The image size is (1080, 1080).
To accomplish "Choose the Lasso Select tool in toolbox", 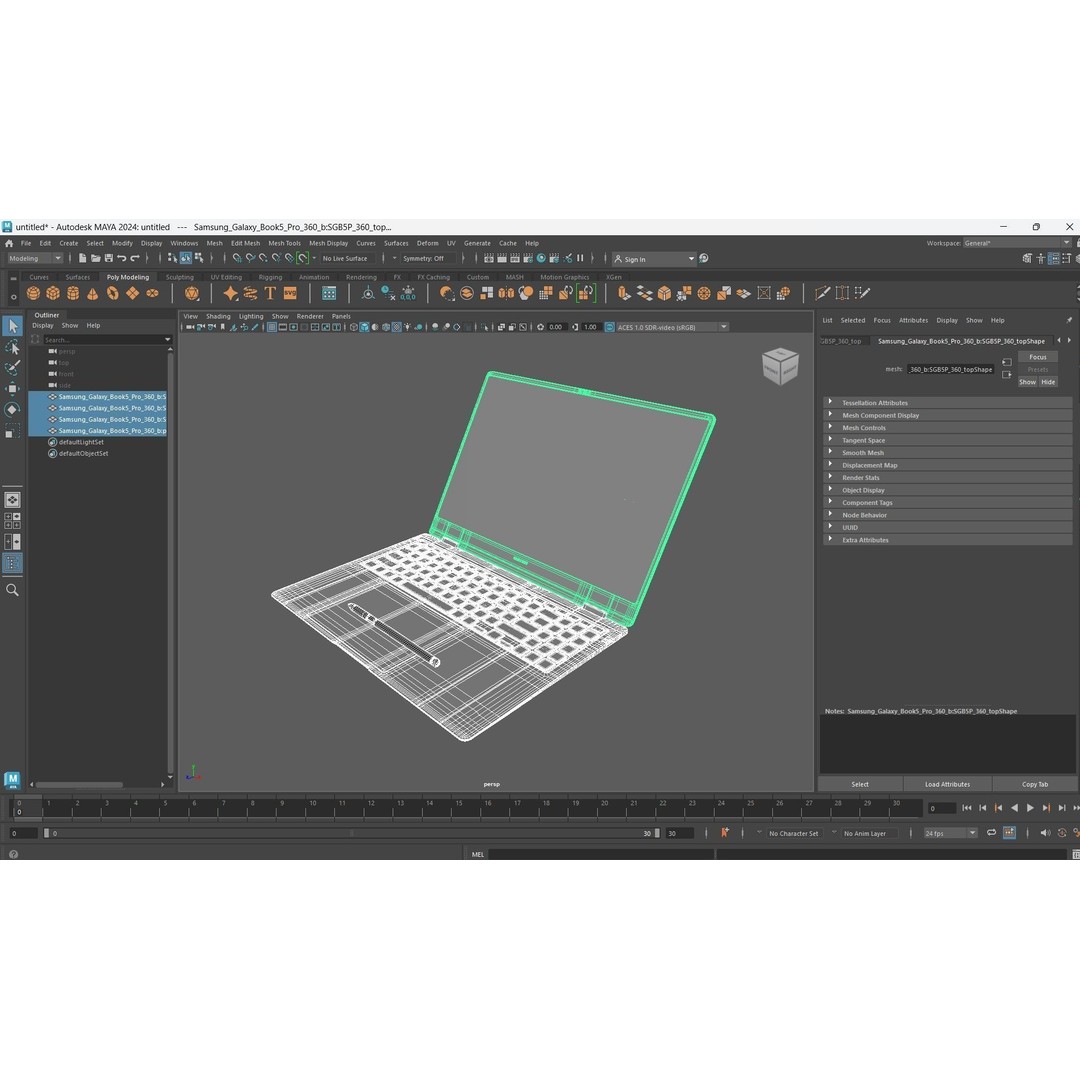I will coord(12,347).
